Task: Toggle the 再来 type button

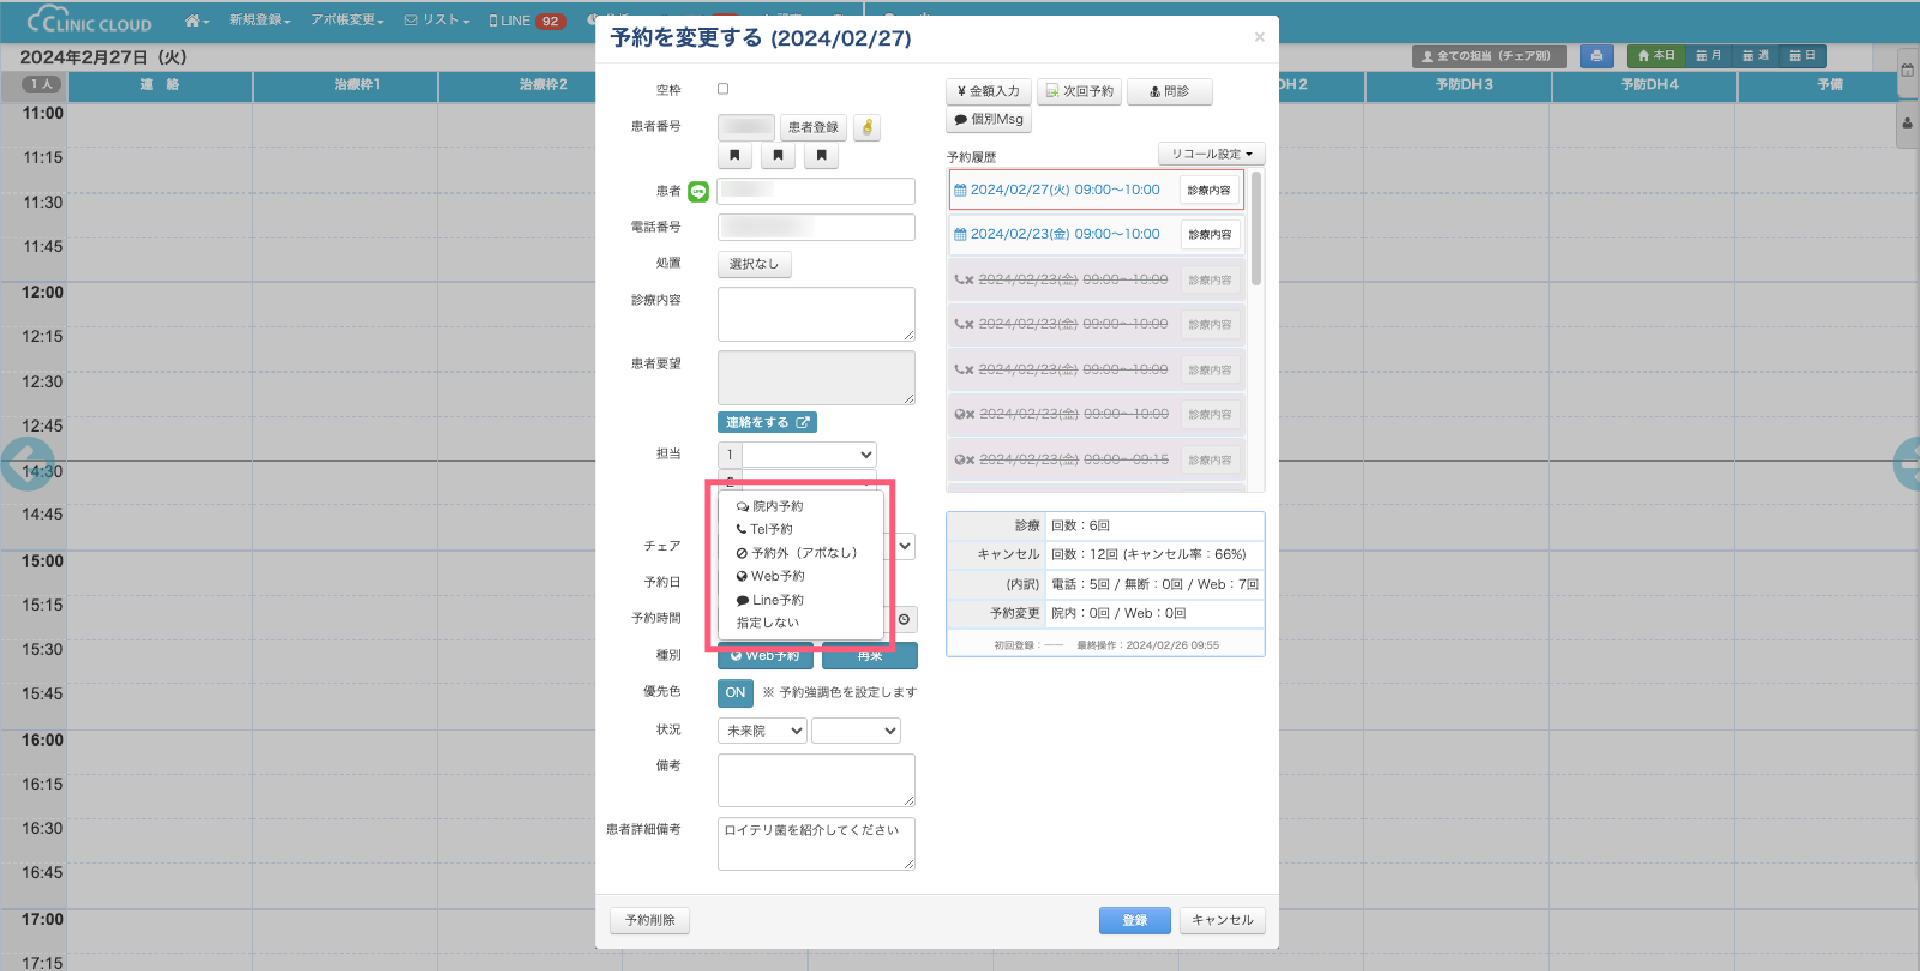Action: pyautogui.click(x=869, y=657)
